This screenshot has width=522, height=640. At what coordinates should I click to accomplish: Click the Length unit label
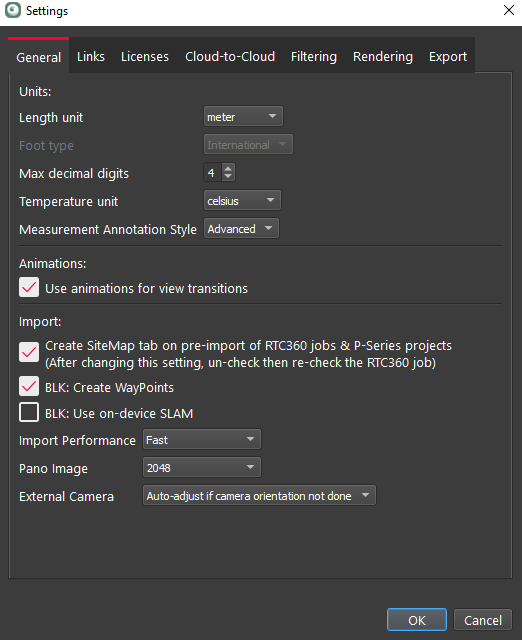pos(51,118)
